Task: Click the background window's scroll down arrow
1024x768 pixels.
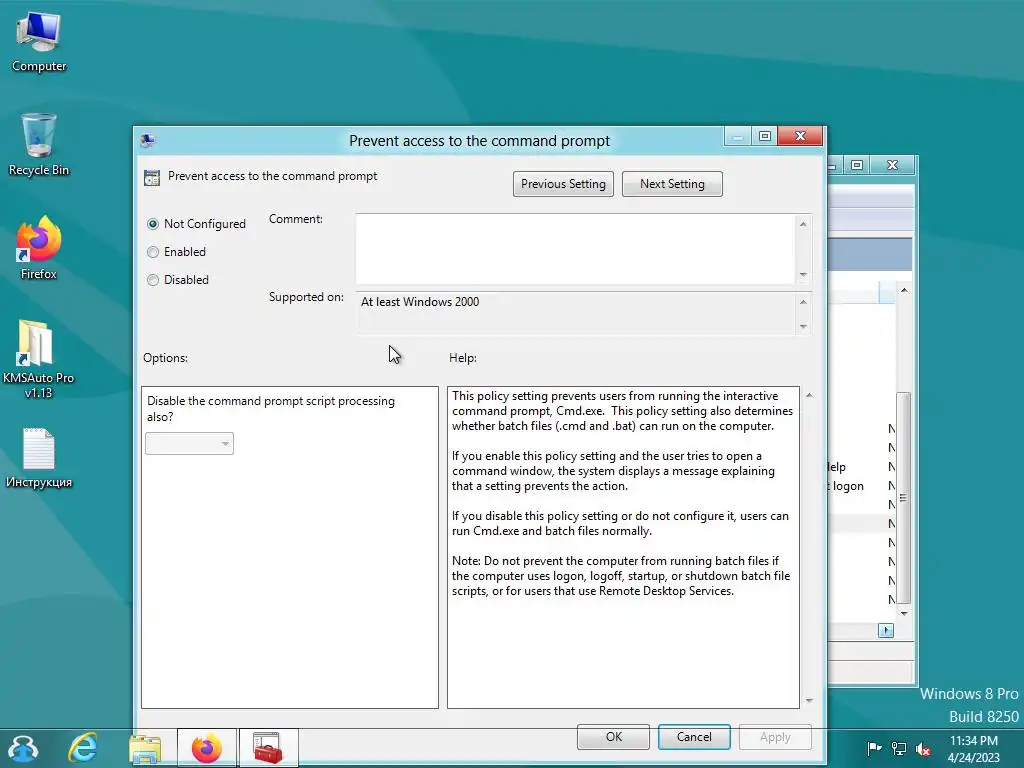Action: (904, 613)
